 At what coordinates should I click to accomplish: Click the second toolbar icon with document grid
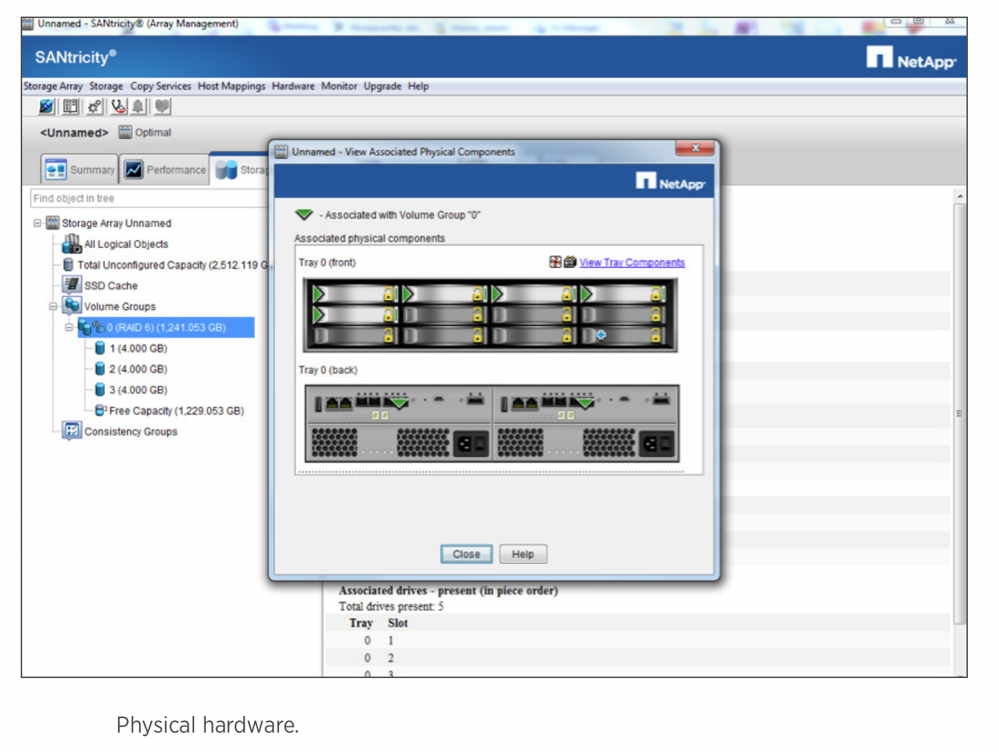(71, 106)
